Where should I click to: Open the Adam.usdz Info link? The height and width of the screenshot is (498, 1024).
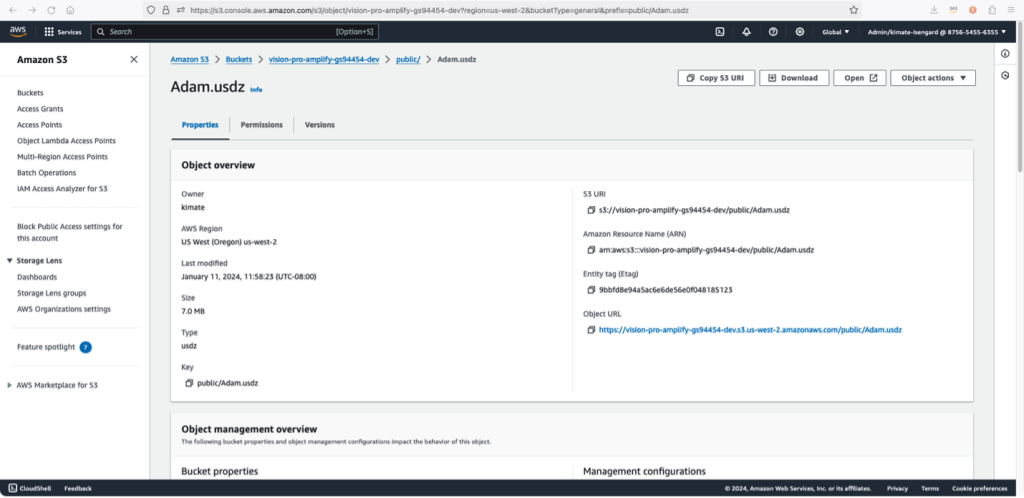256,90
